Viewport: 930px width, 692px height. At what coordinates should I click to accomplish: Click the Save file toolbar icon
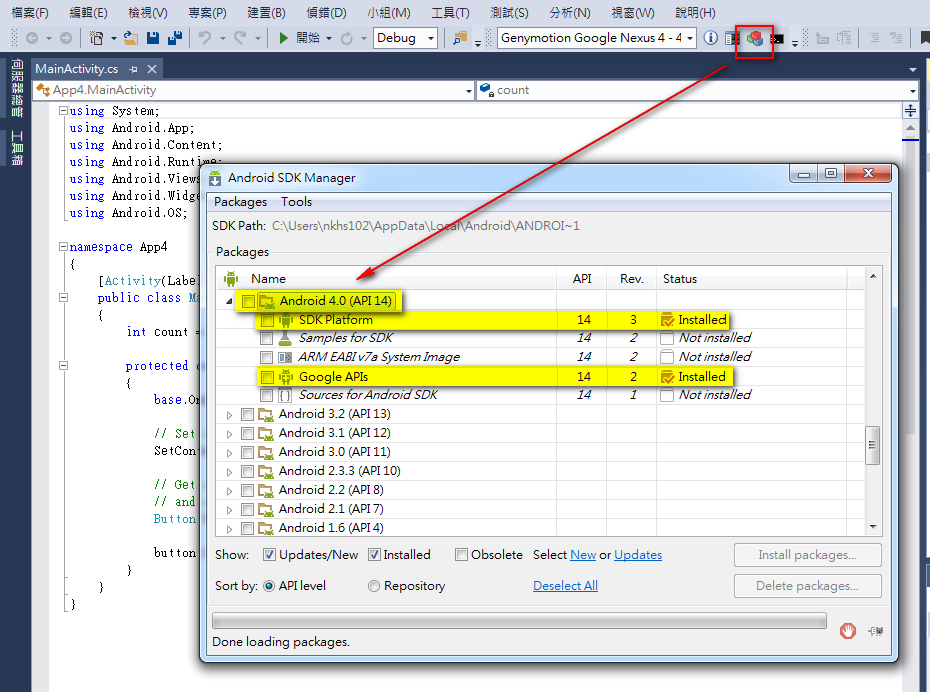pos(153,38)
